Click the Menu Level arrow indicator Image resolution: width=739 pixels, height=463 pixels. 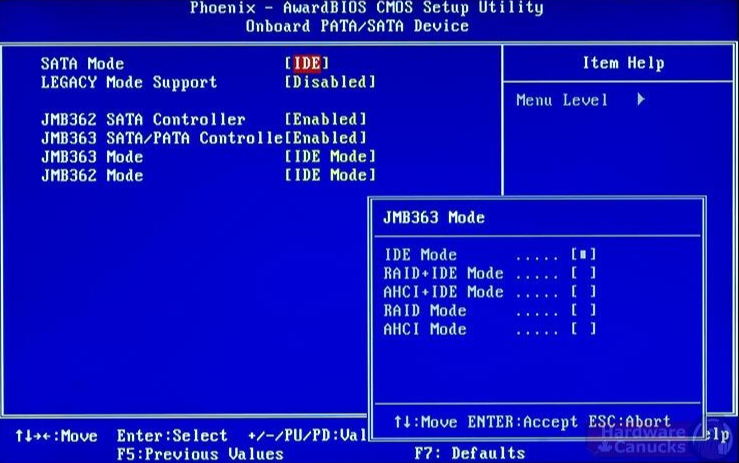pos(641,99)
